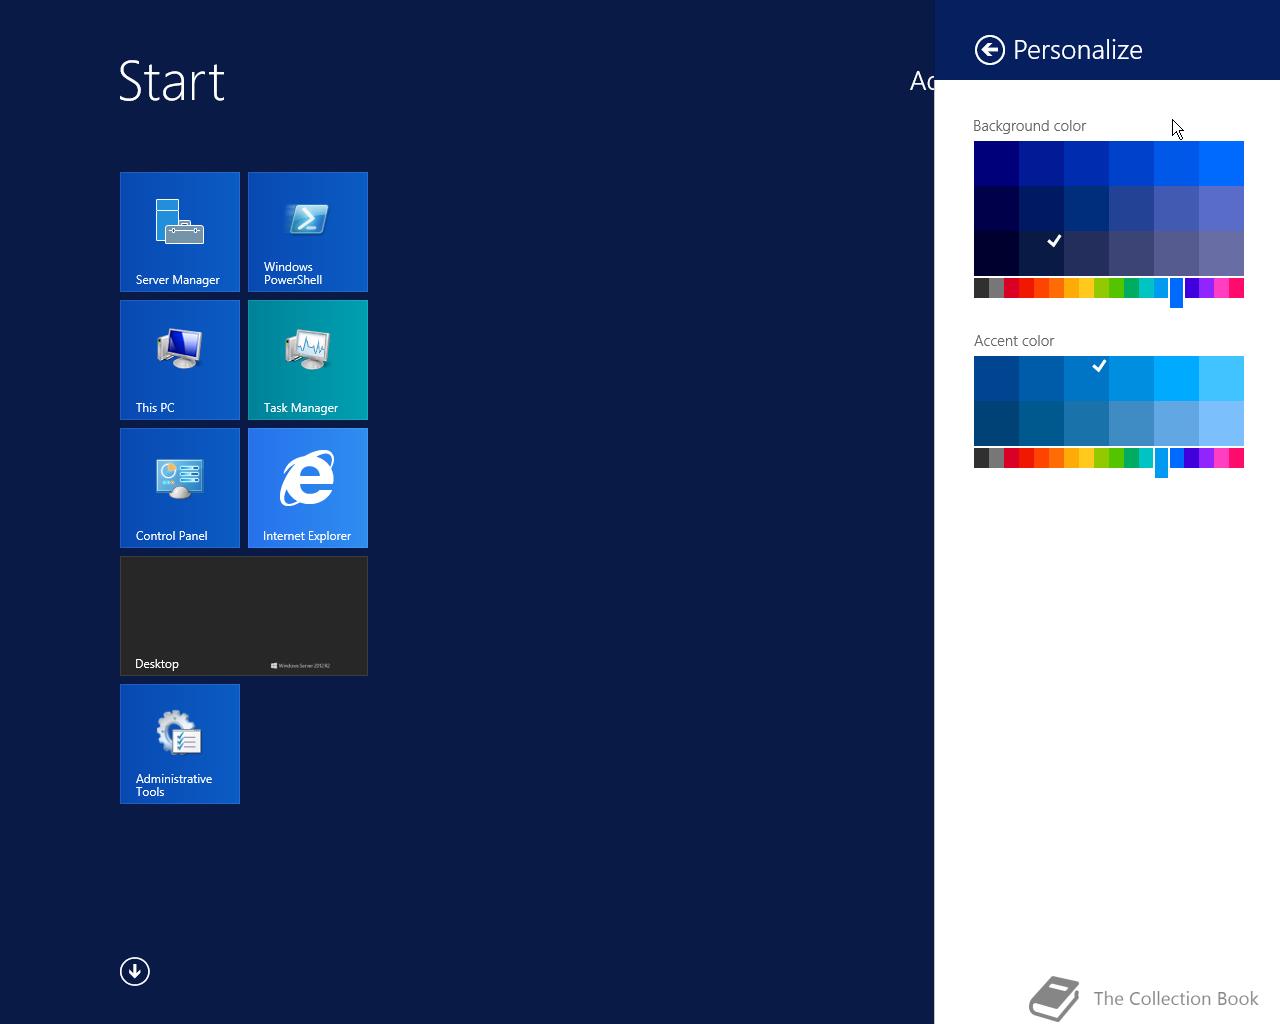This screenshot has height=1024, width=1280.
Task: Select green hue in accent color strip
Action: click(1116, 458)
